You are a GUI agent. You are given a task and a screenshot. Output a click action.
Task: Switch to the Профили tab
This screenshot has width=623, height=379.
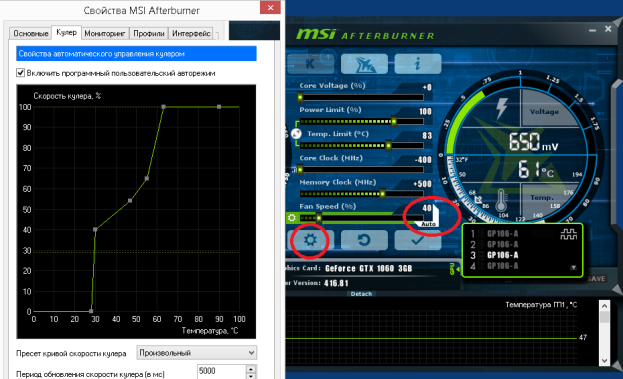[149, 33]
